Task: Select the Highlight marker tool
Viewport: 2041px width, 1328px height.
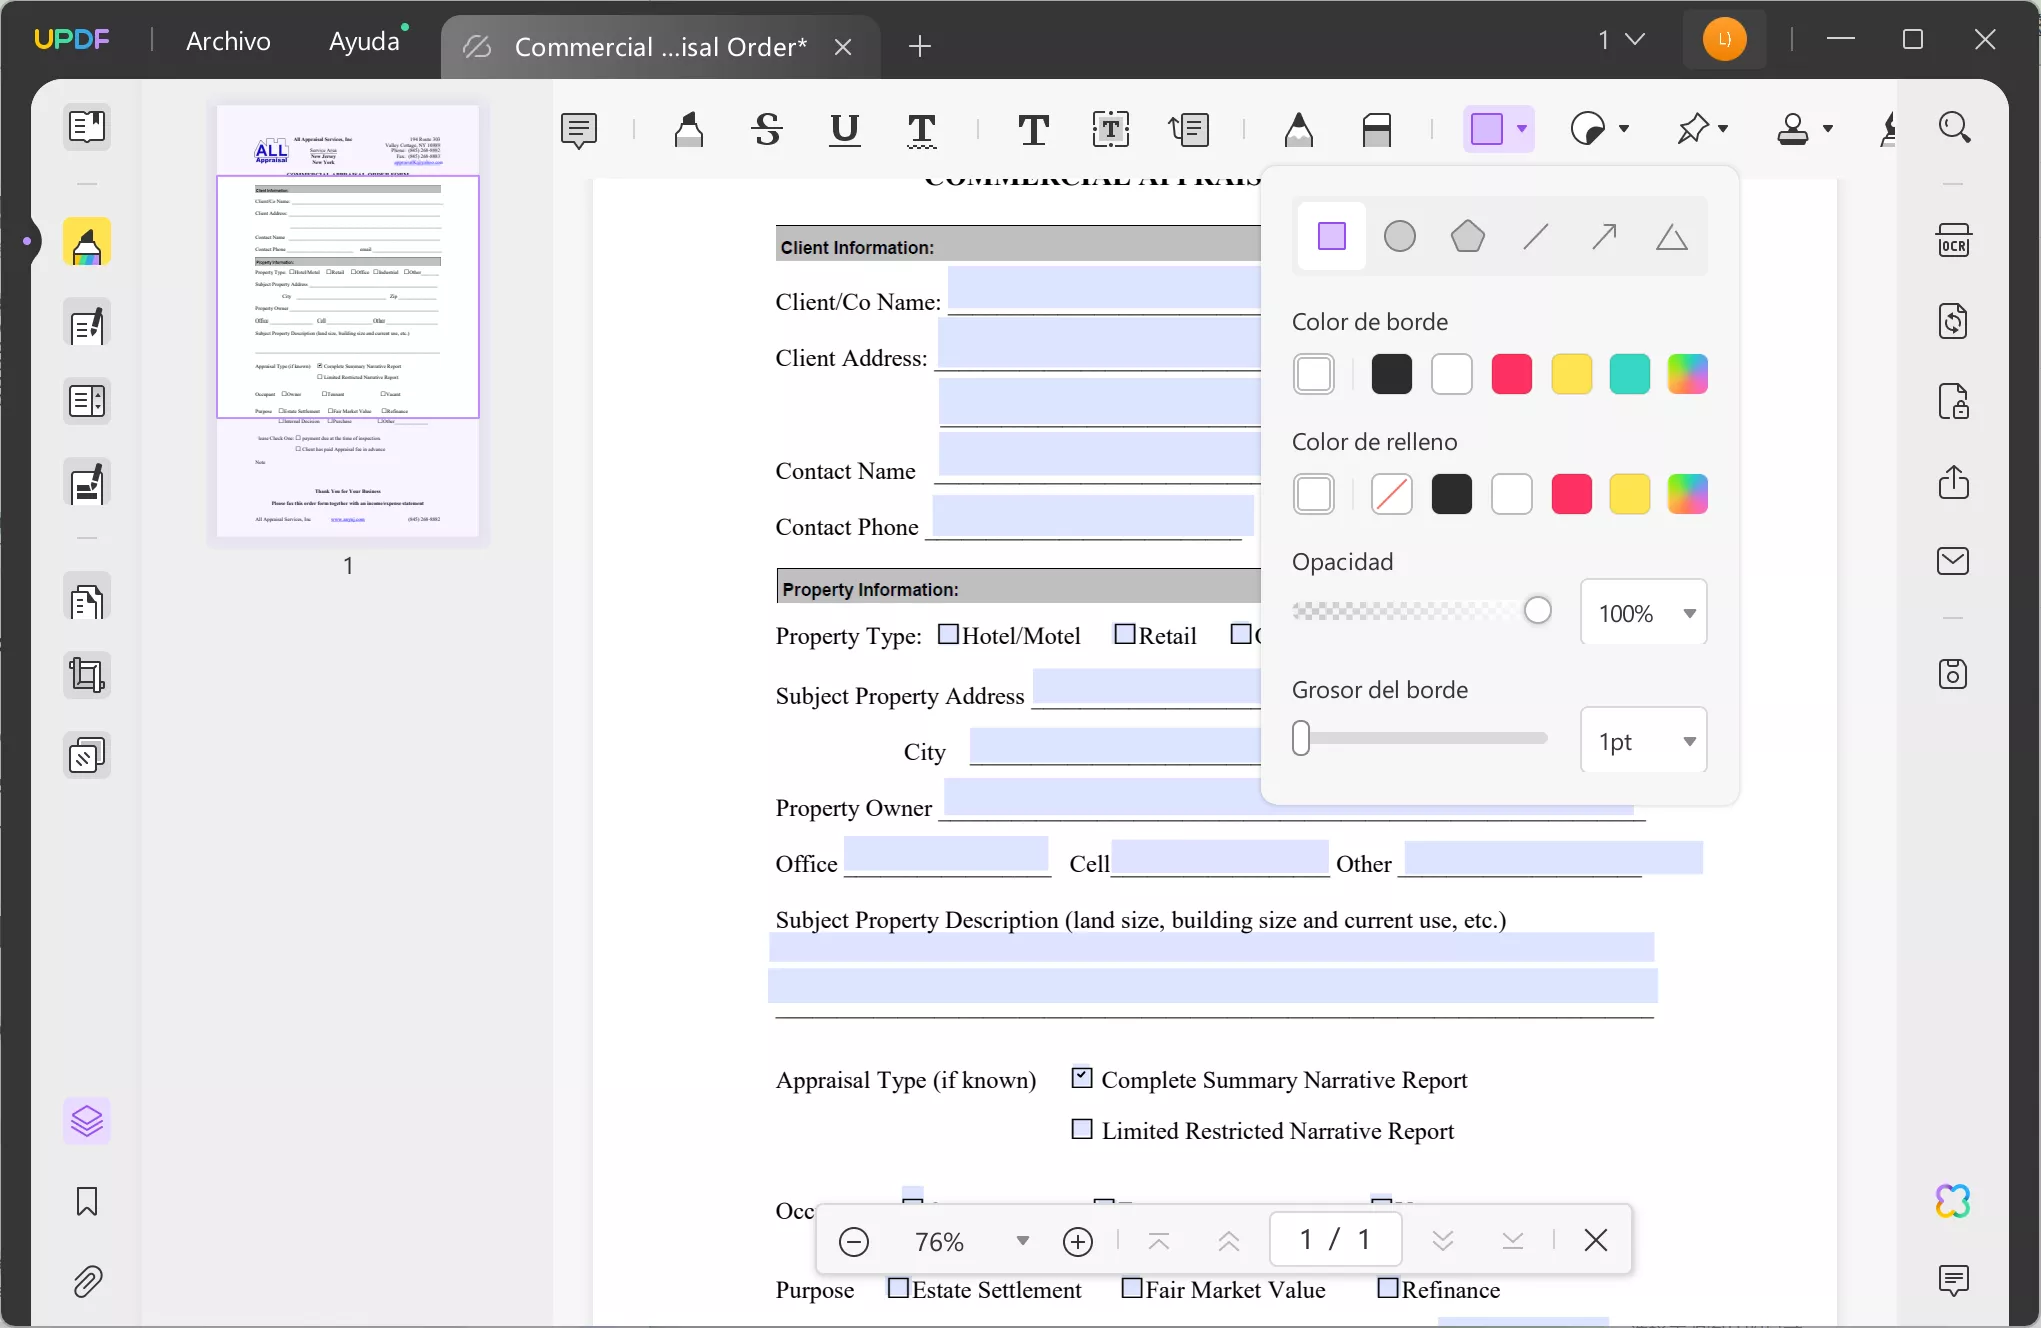Action: click(689, 129)
